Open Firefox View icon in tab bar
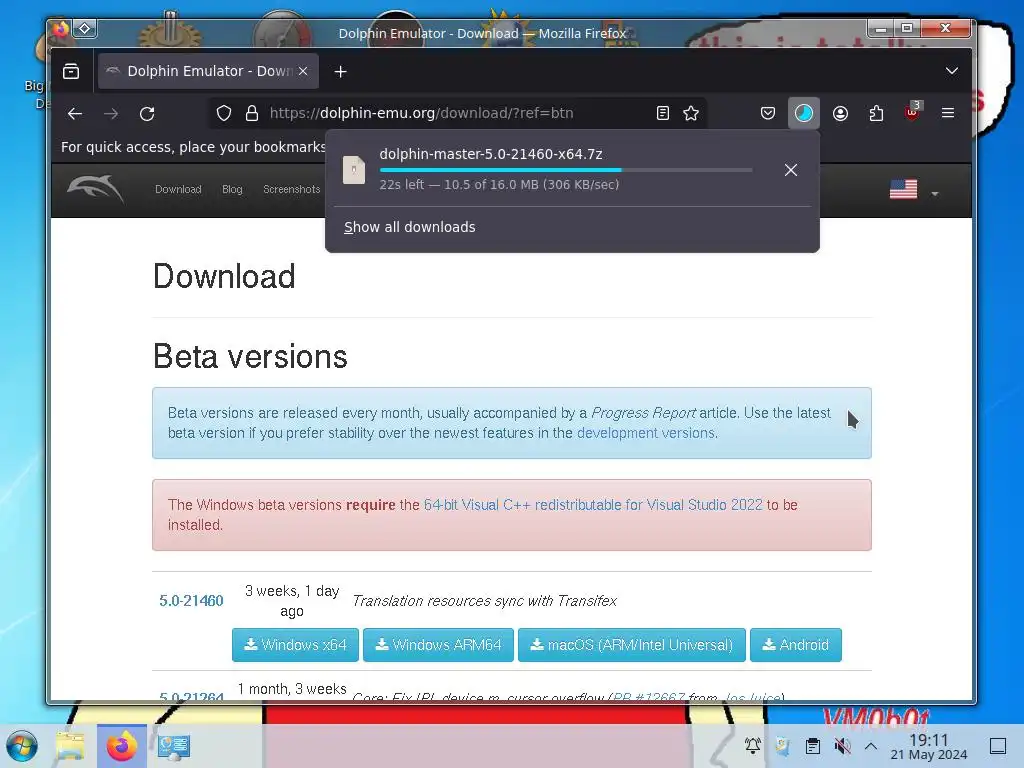 point(71,71)
